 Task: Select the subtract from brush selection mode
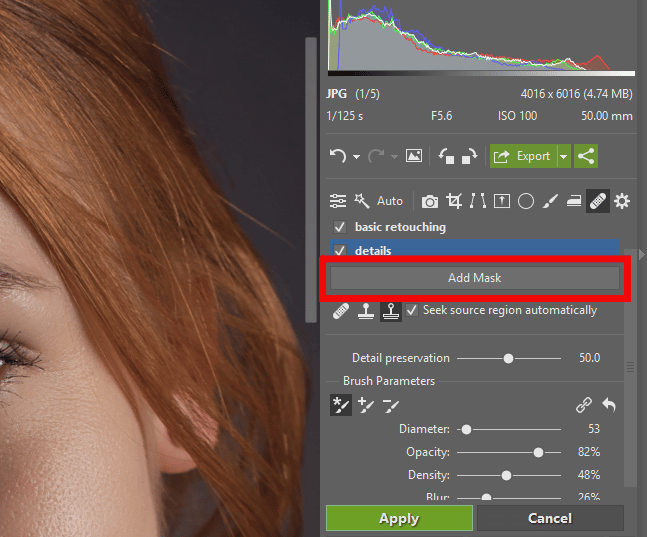pyautogui.click(x=390, y=405)
